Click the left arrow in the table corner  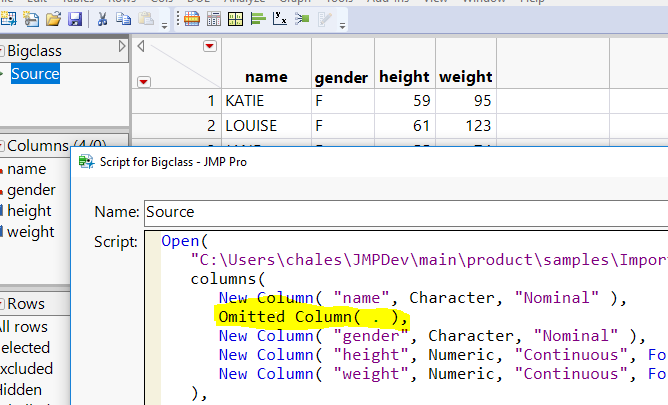(x=141, y=46)
